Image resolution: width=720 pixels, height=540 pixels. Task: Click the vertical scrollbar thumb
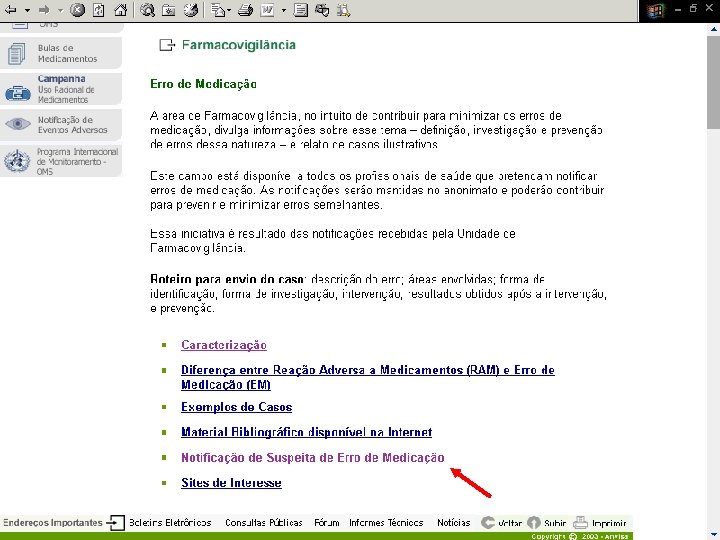(x=714, y=83)
